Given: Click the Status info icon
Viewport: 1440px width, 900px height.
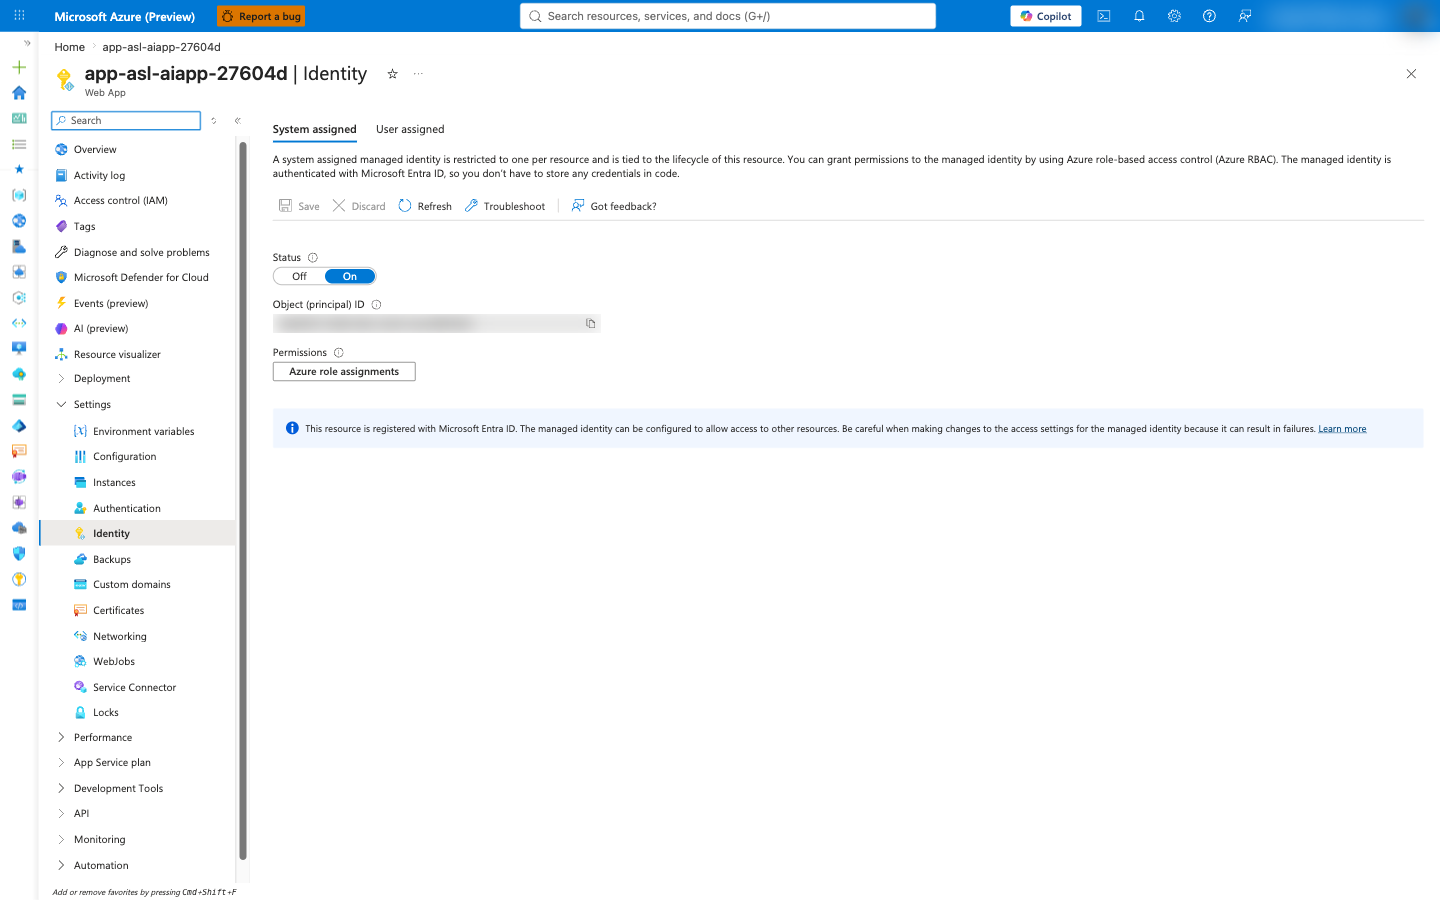Looking at the screenshot, I should 313,258.
